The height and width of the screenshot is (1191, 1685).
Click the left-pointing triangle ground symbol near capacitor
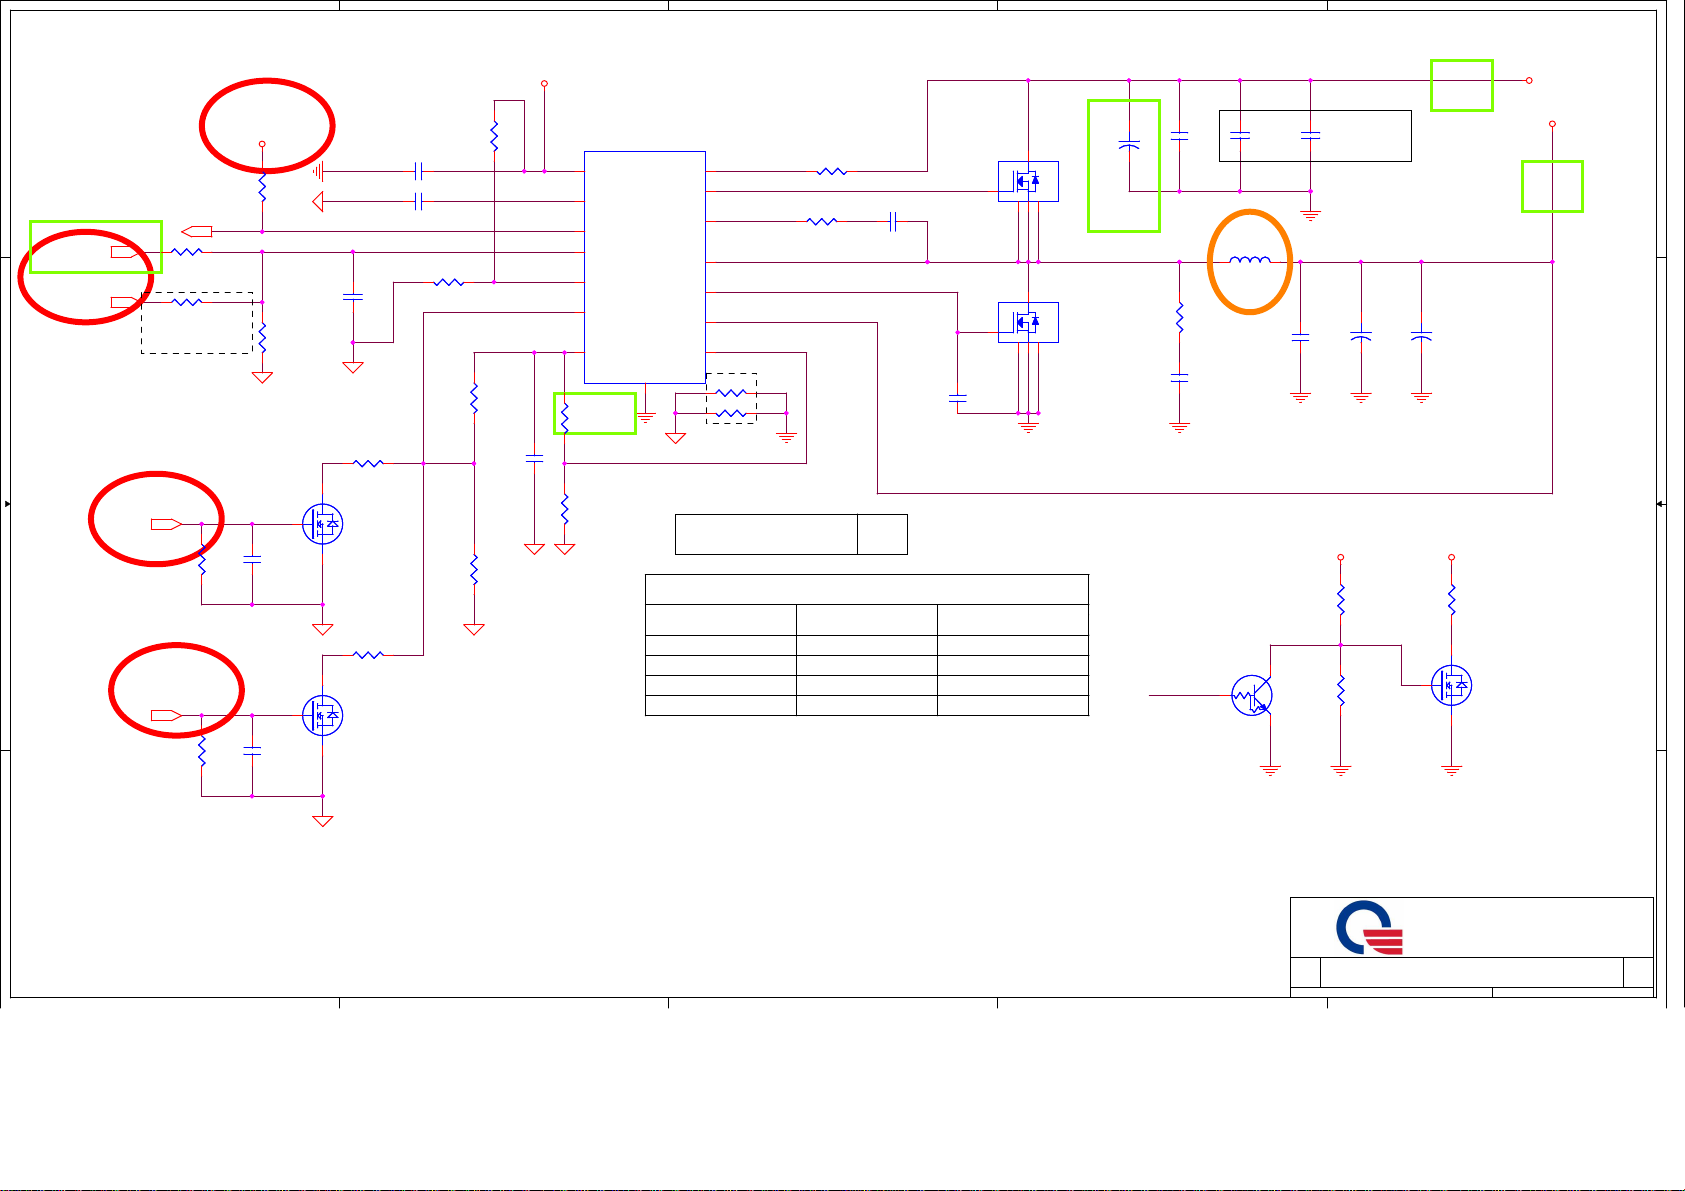click(x=318, y=202)
